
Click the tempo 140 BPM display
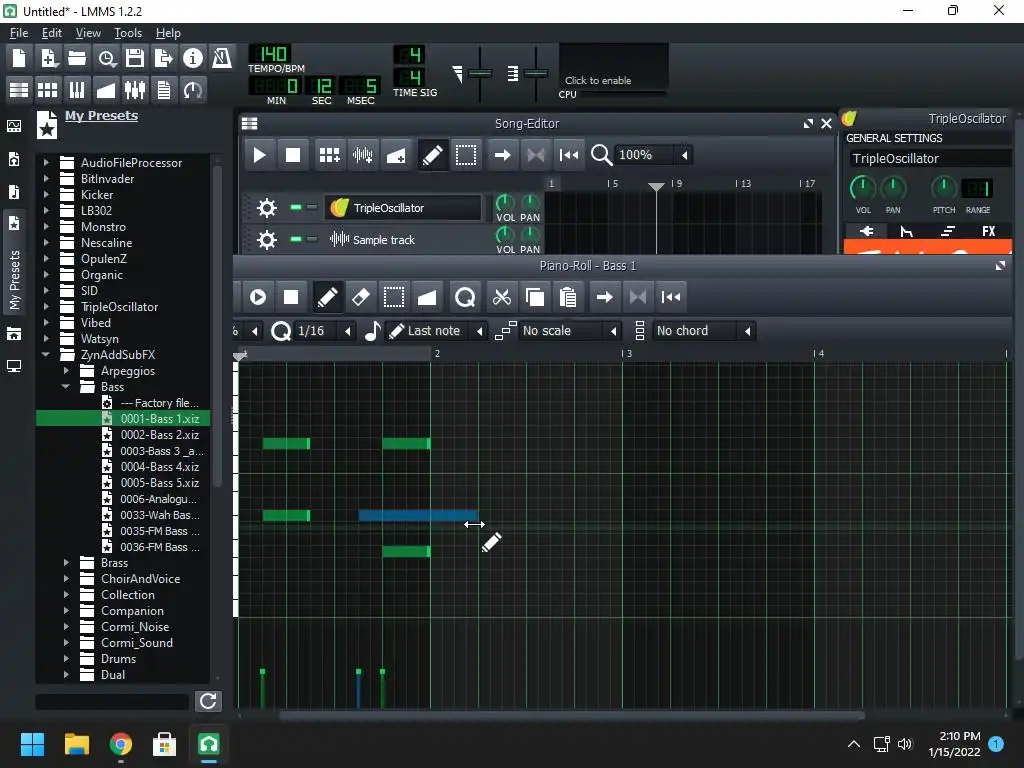270,54
